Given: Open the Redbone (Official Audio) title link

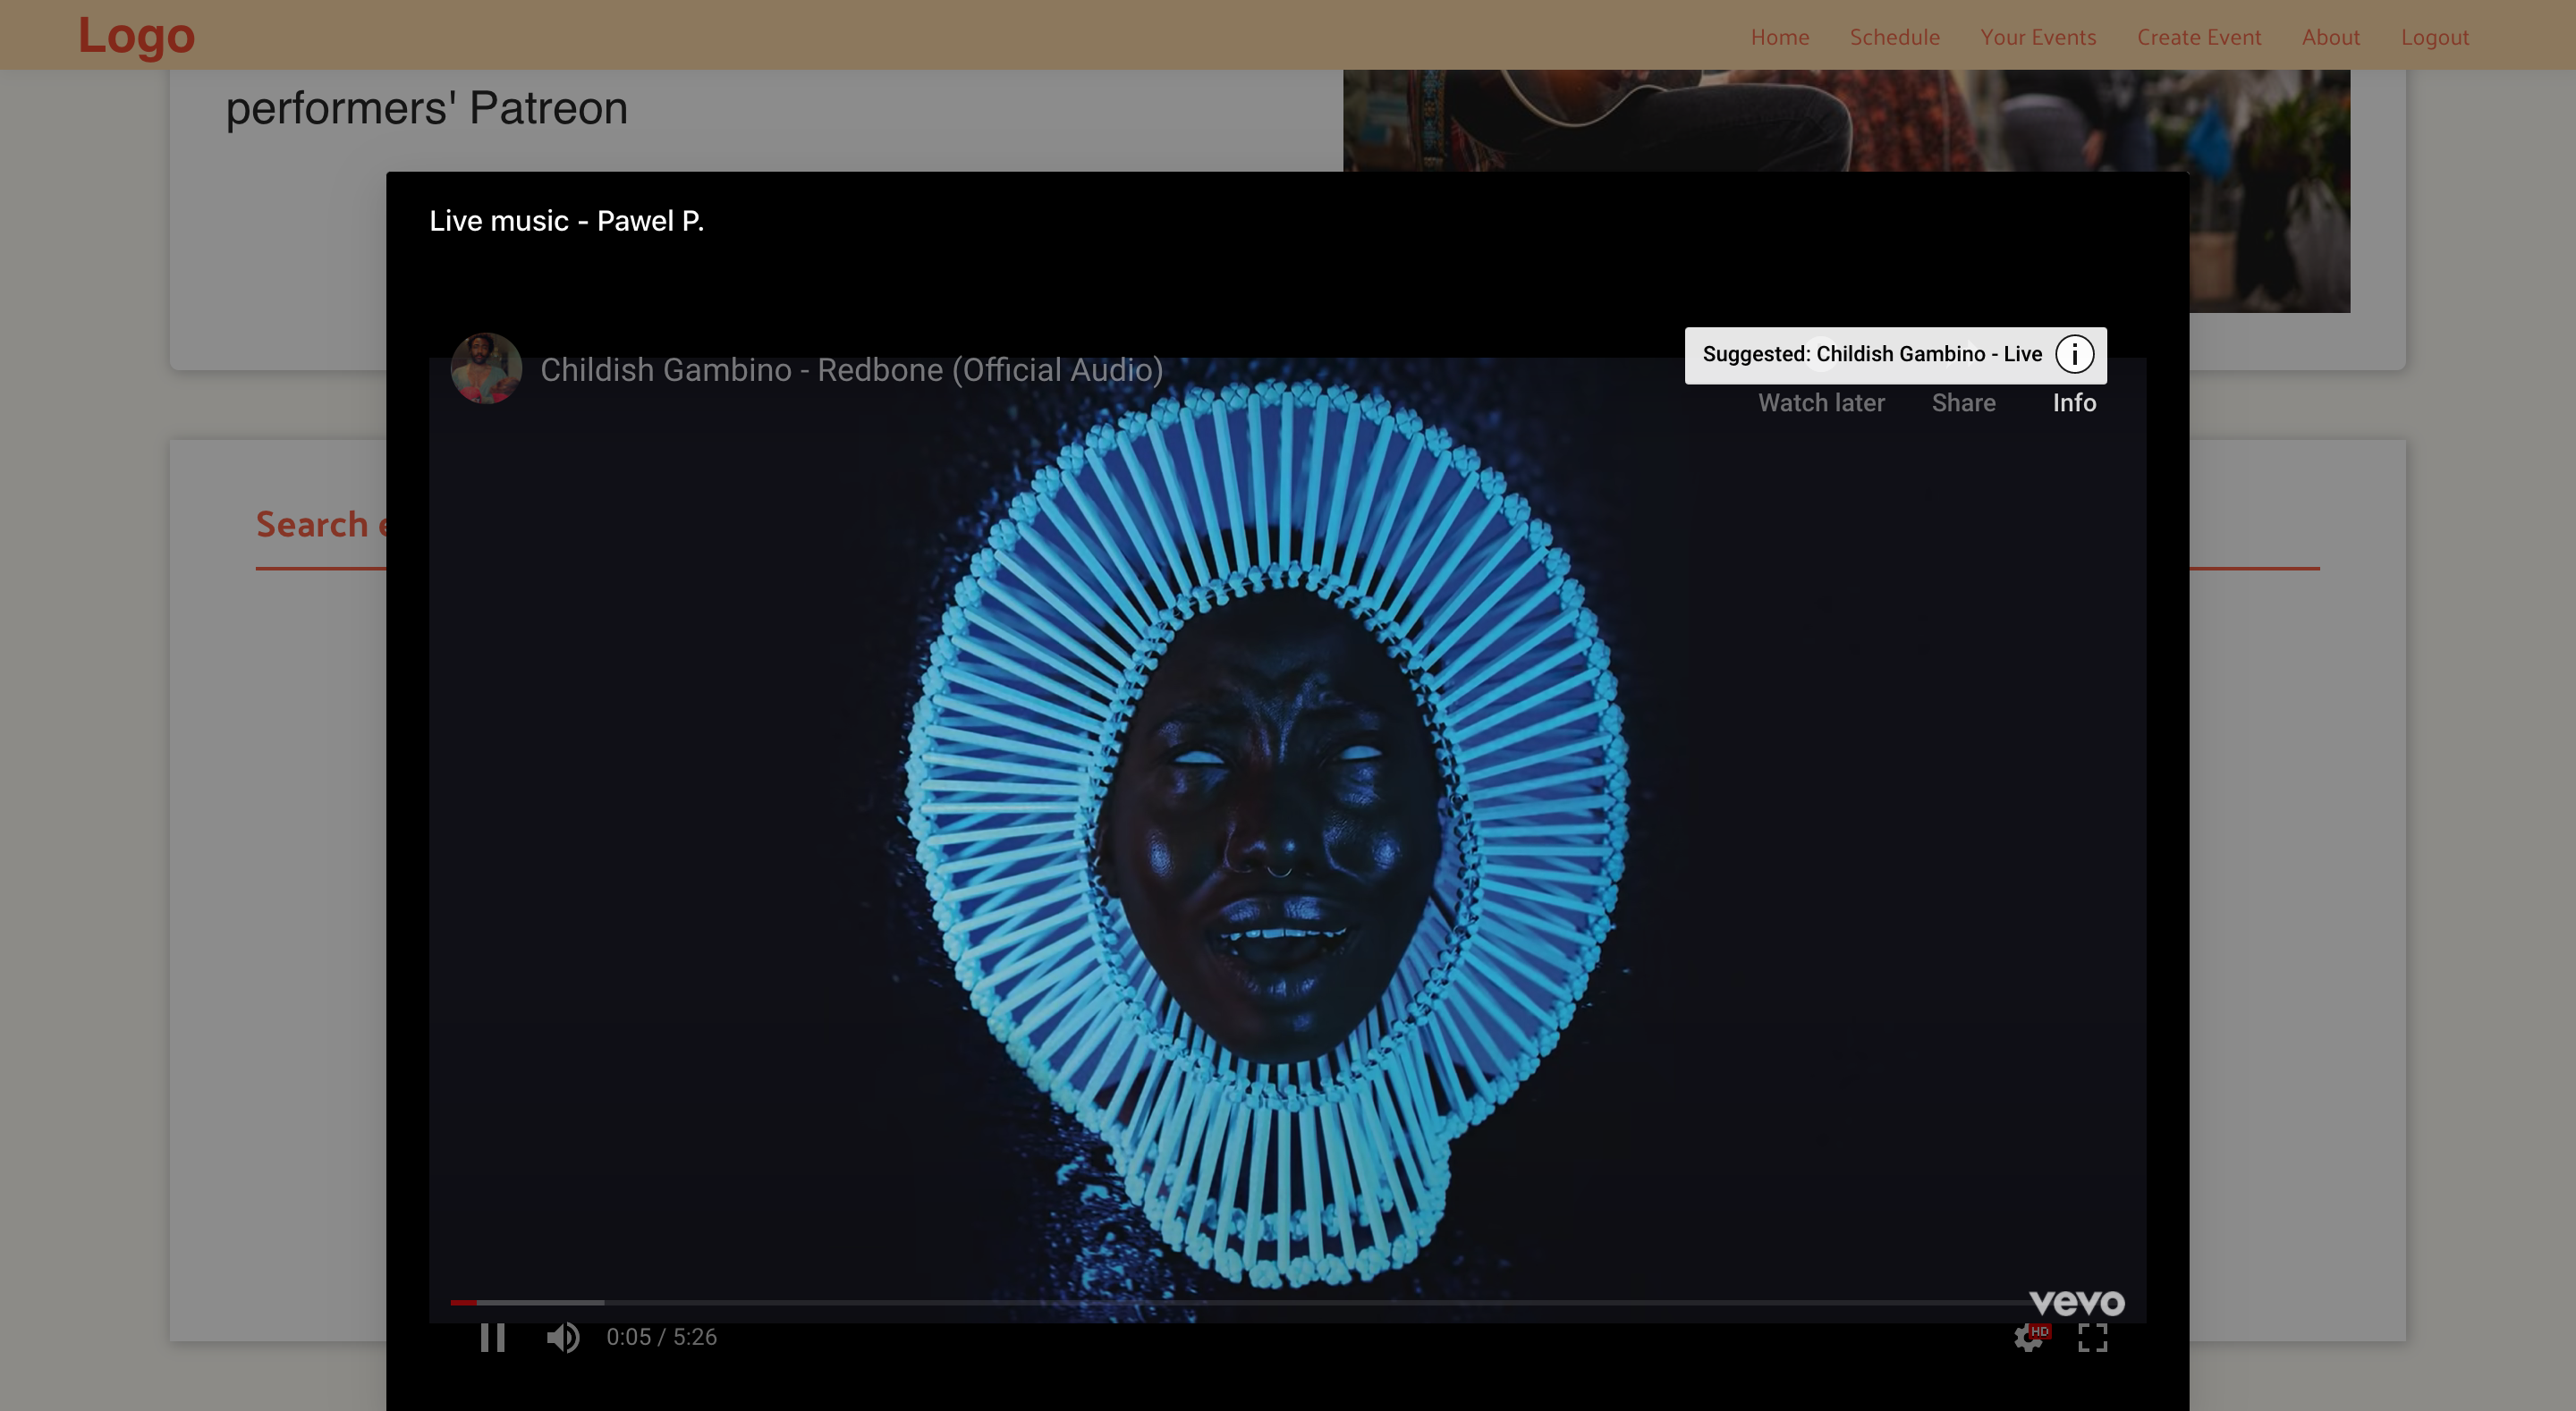Looking at the screenshot, I should point(851,370).
